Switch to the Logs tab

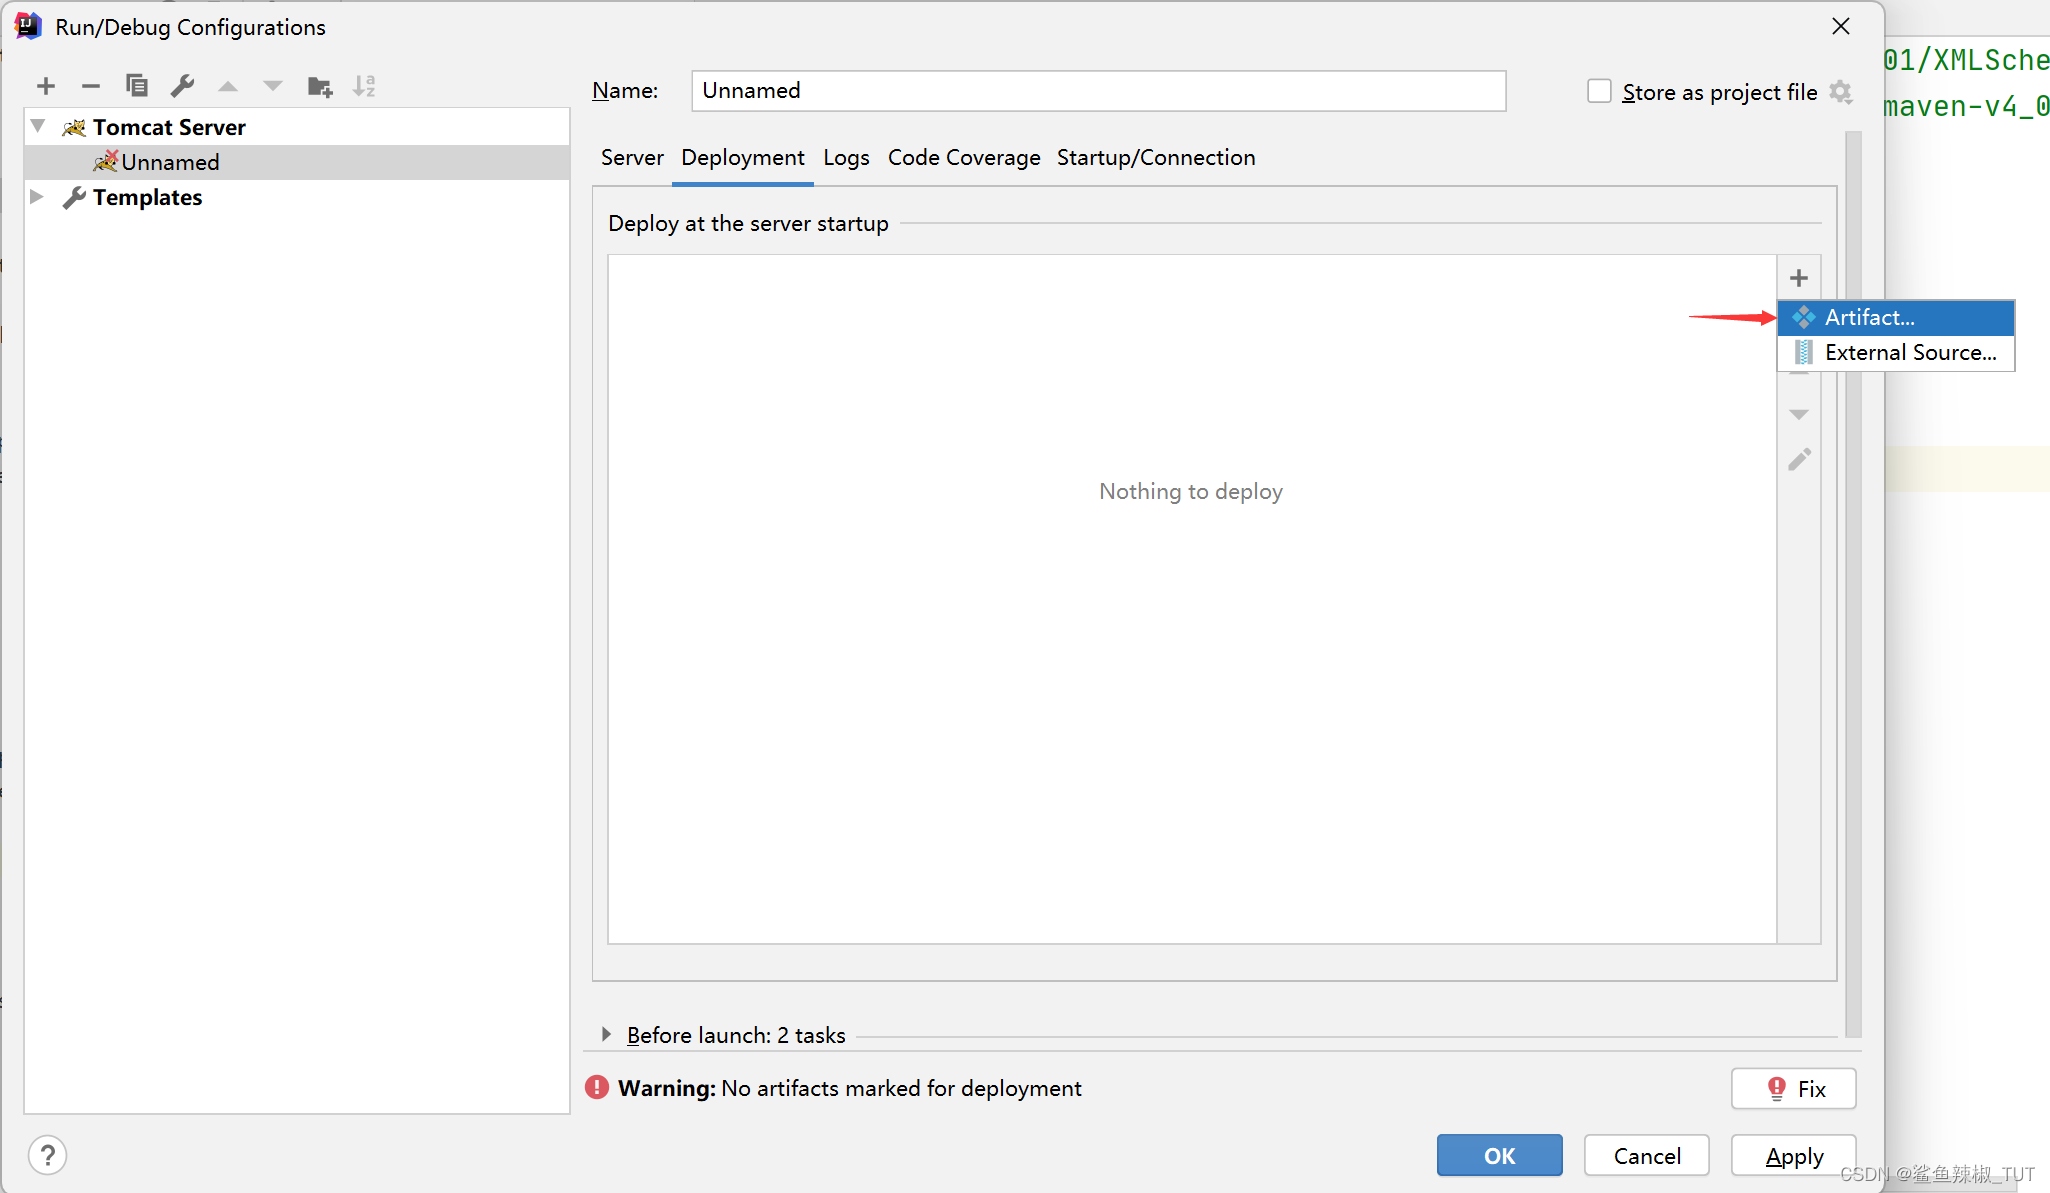pos(846,158)
